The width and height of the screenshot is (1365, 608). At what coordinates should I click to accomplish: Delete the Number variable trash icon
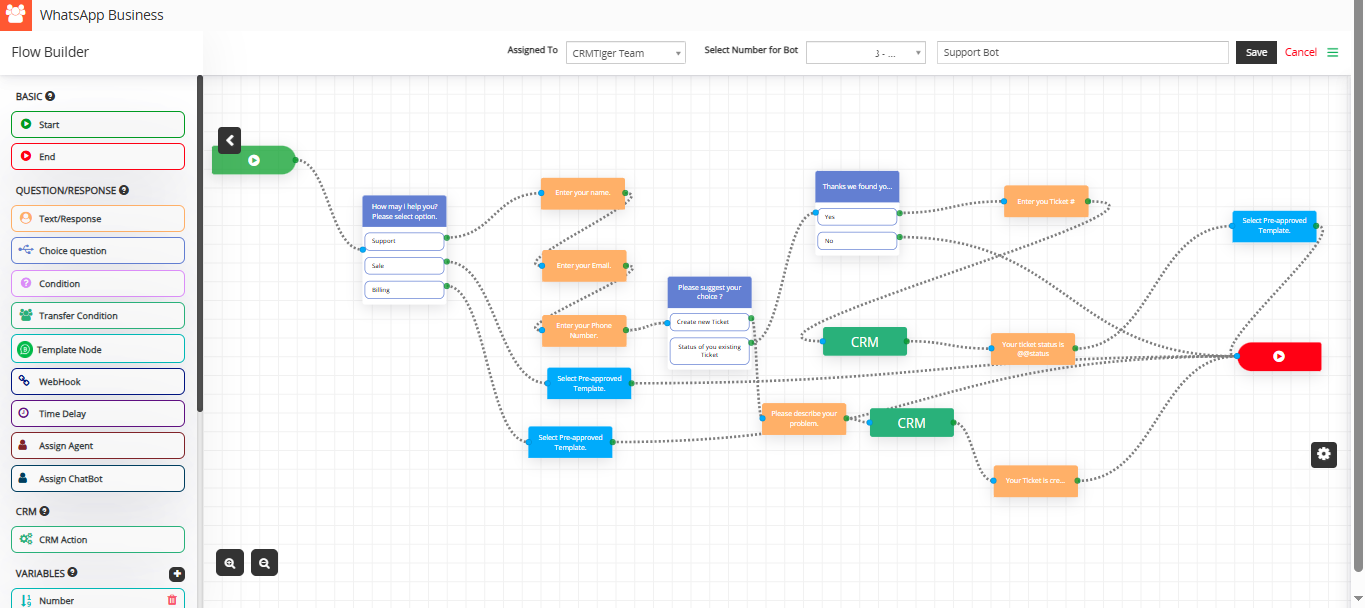pos(172,600)
